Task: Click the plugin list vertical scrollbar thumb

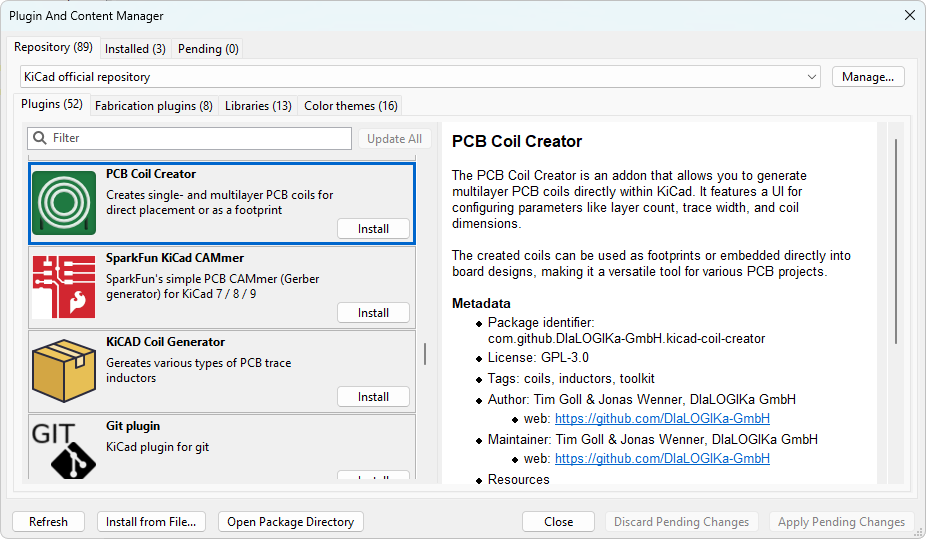Action: 425,354
